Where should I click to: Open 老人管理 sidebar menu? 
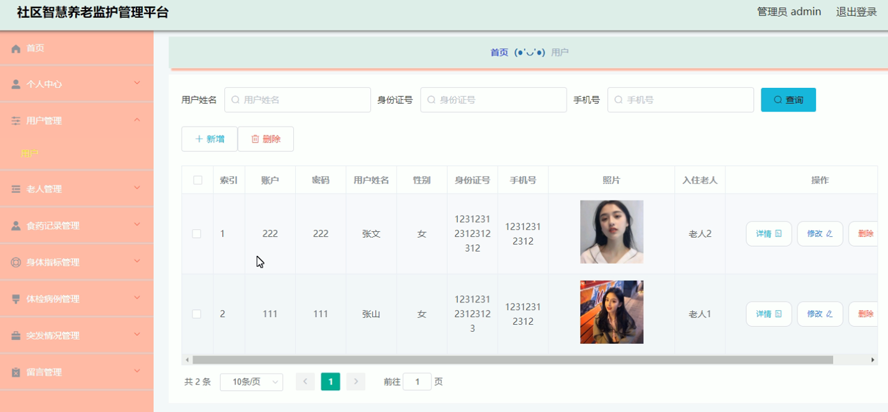click(x=76, y=189)
